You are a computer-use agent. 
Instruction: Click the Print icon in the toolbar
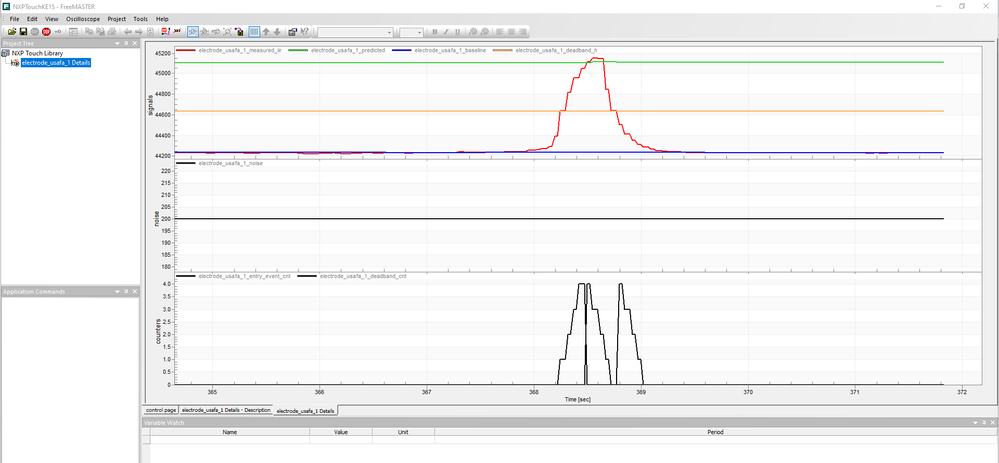112,32
